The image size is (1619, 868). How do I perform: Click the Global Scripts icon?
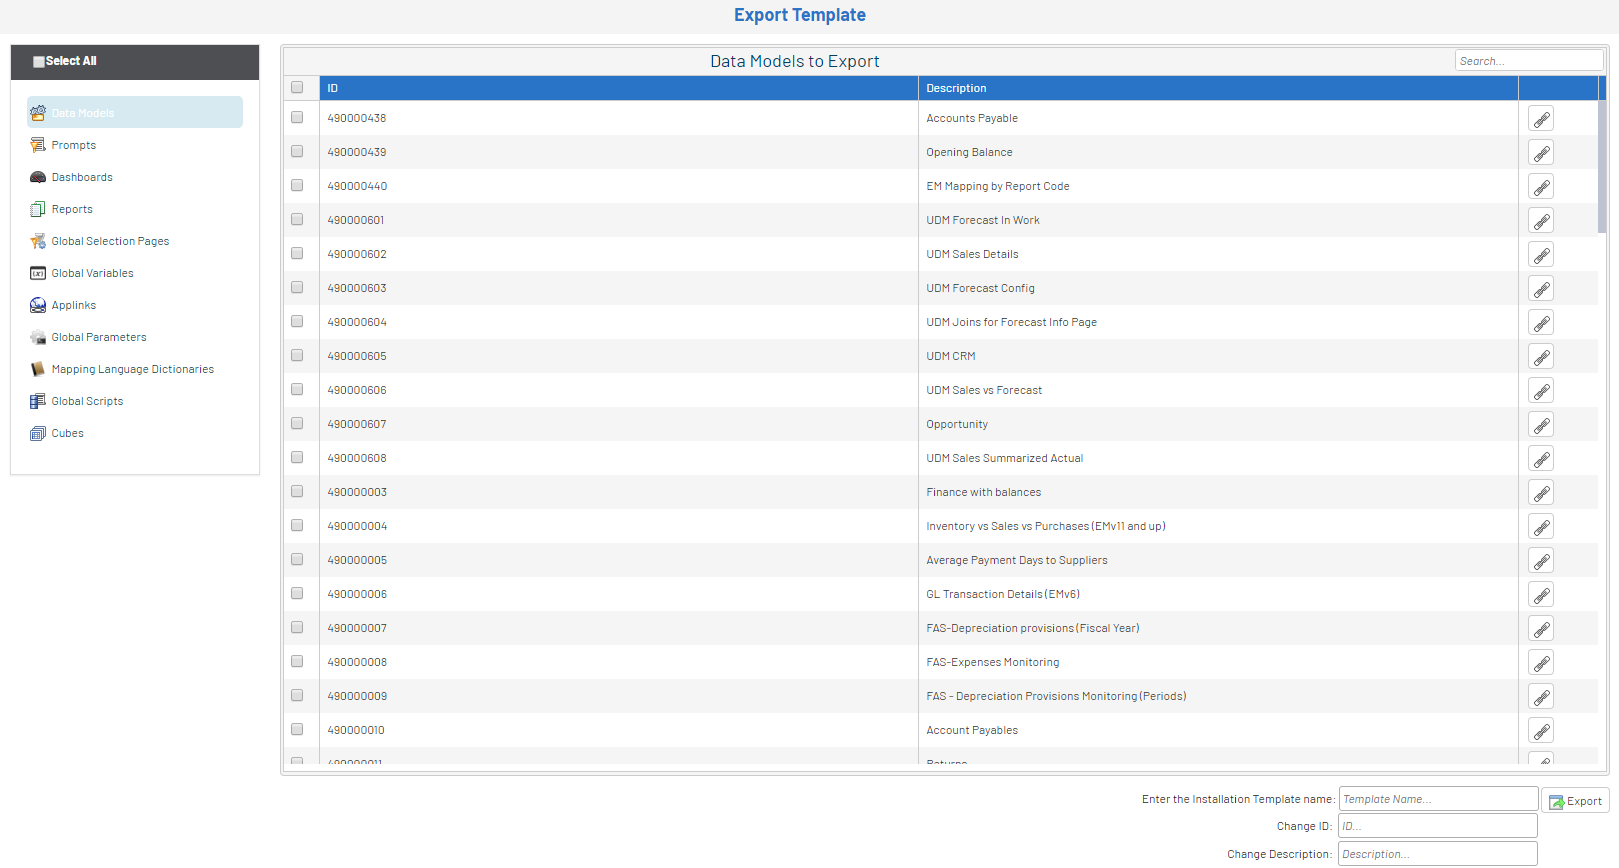pos(38,401)
